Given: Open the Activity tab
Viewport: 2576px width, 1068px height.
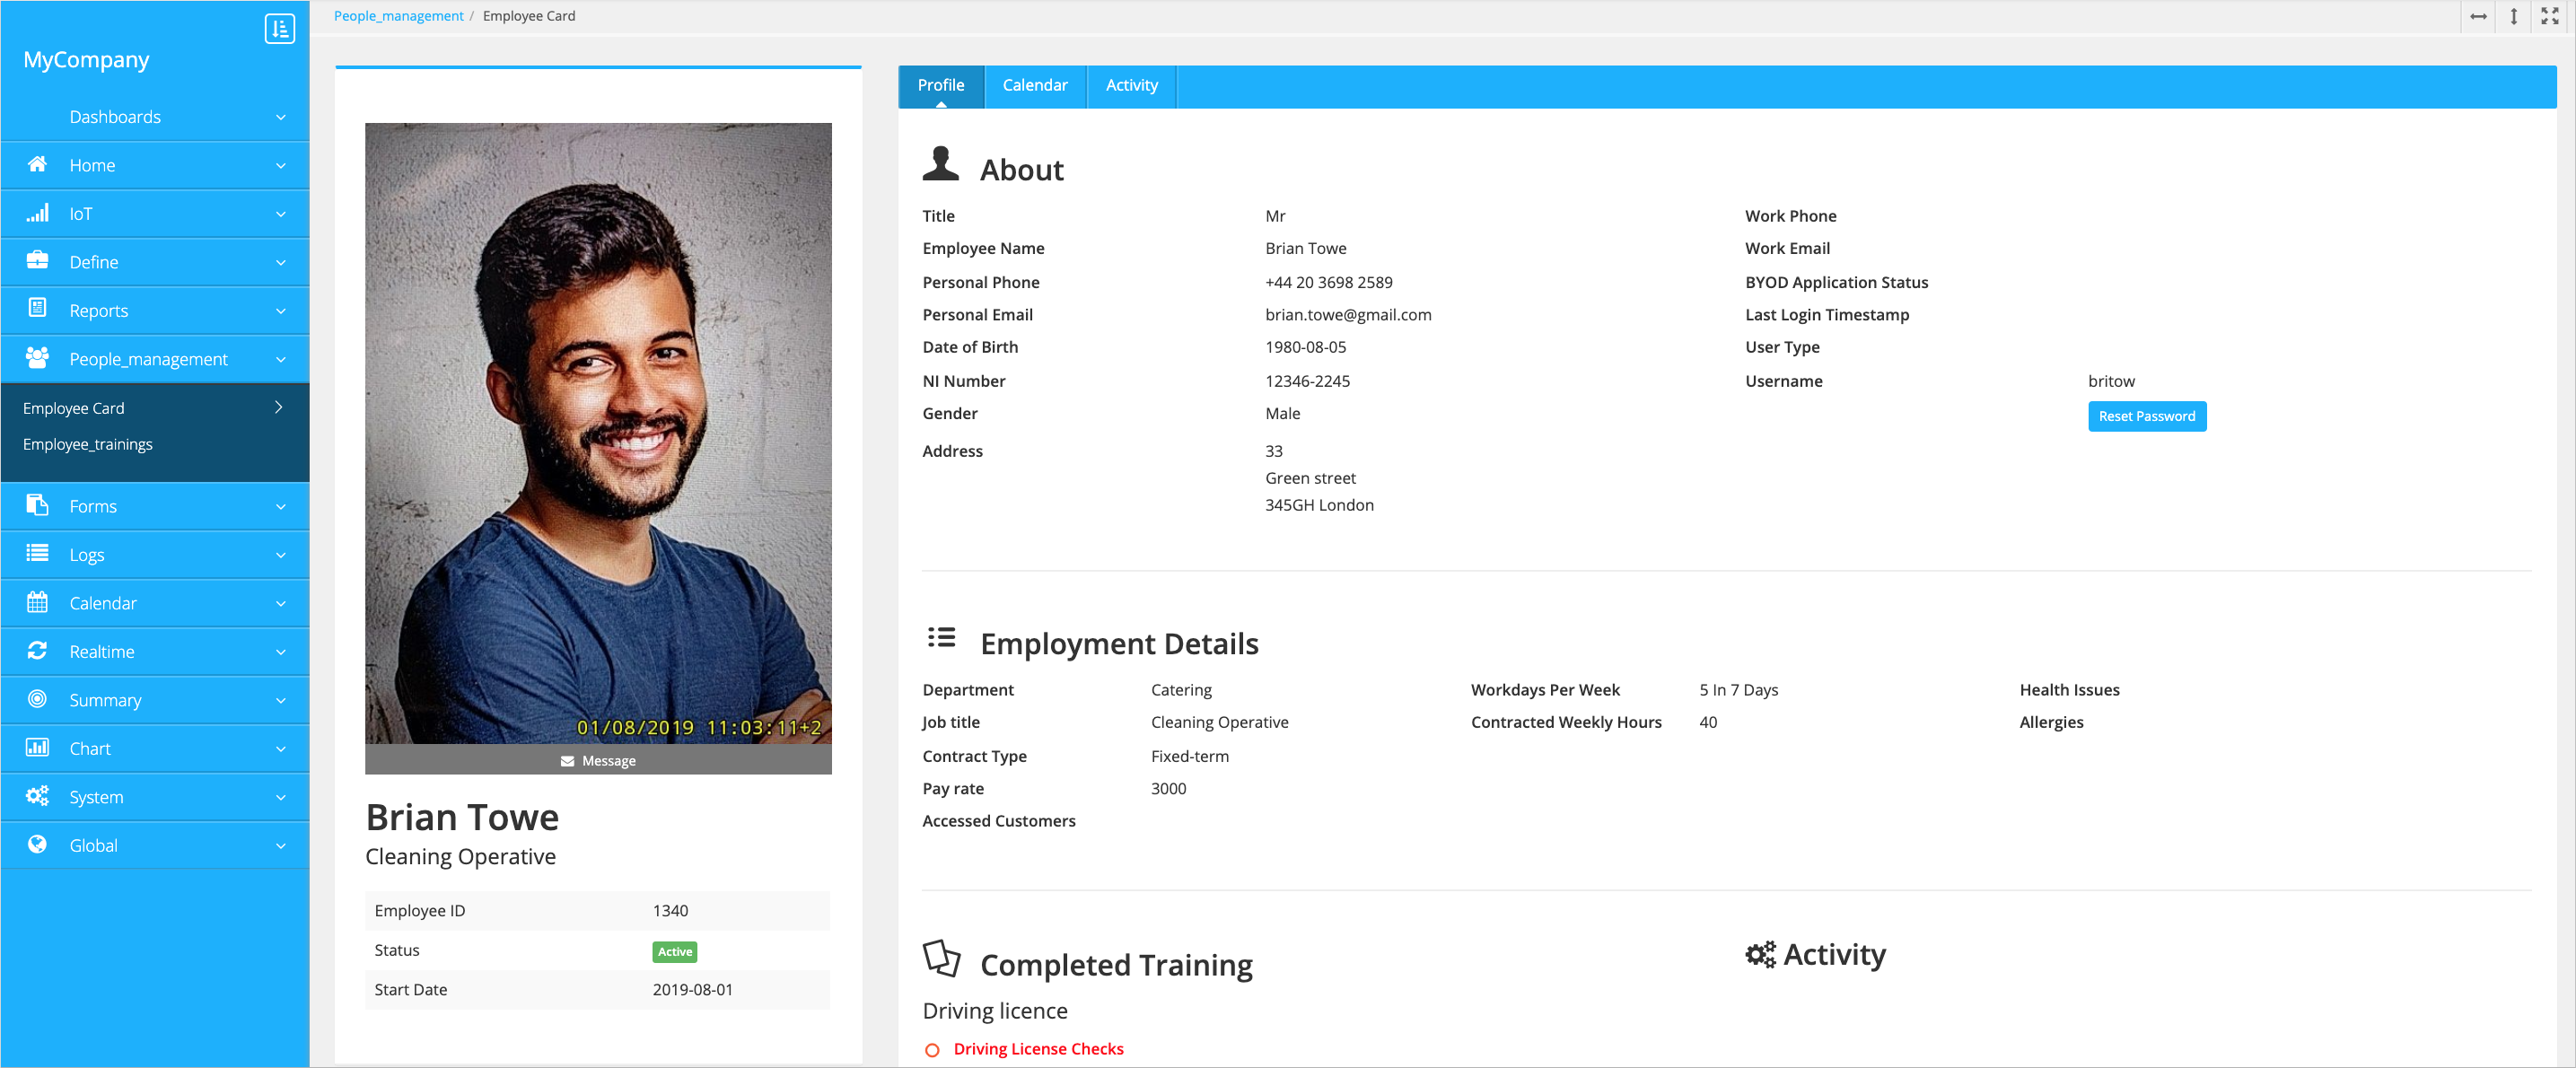Looking at the screenshot, I should 1131,85.
